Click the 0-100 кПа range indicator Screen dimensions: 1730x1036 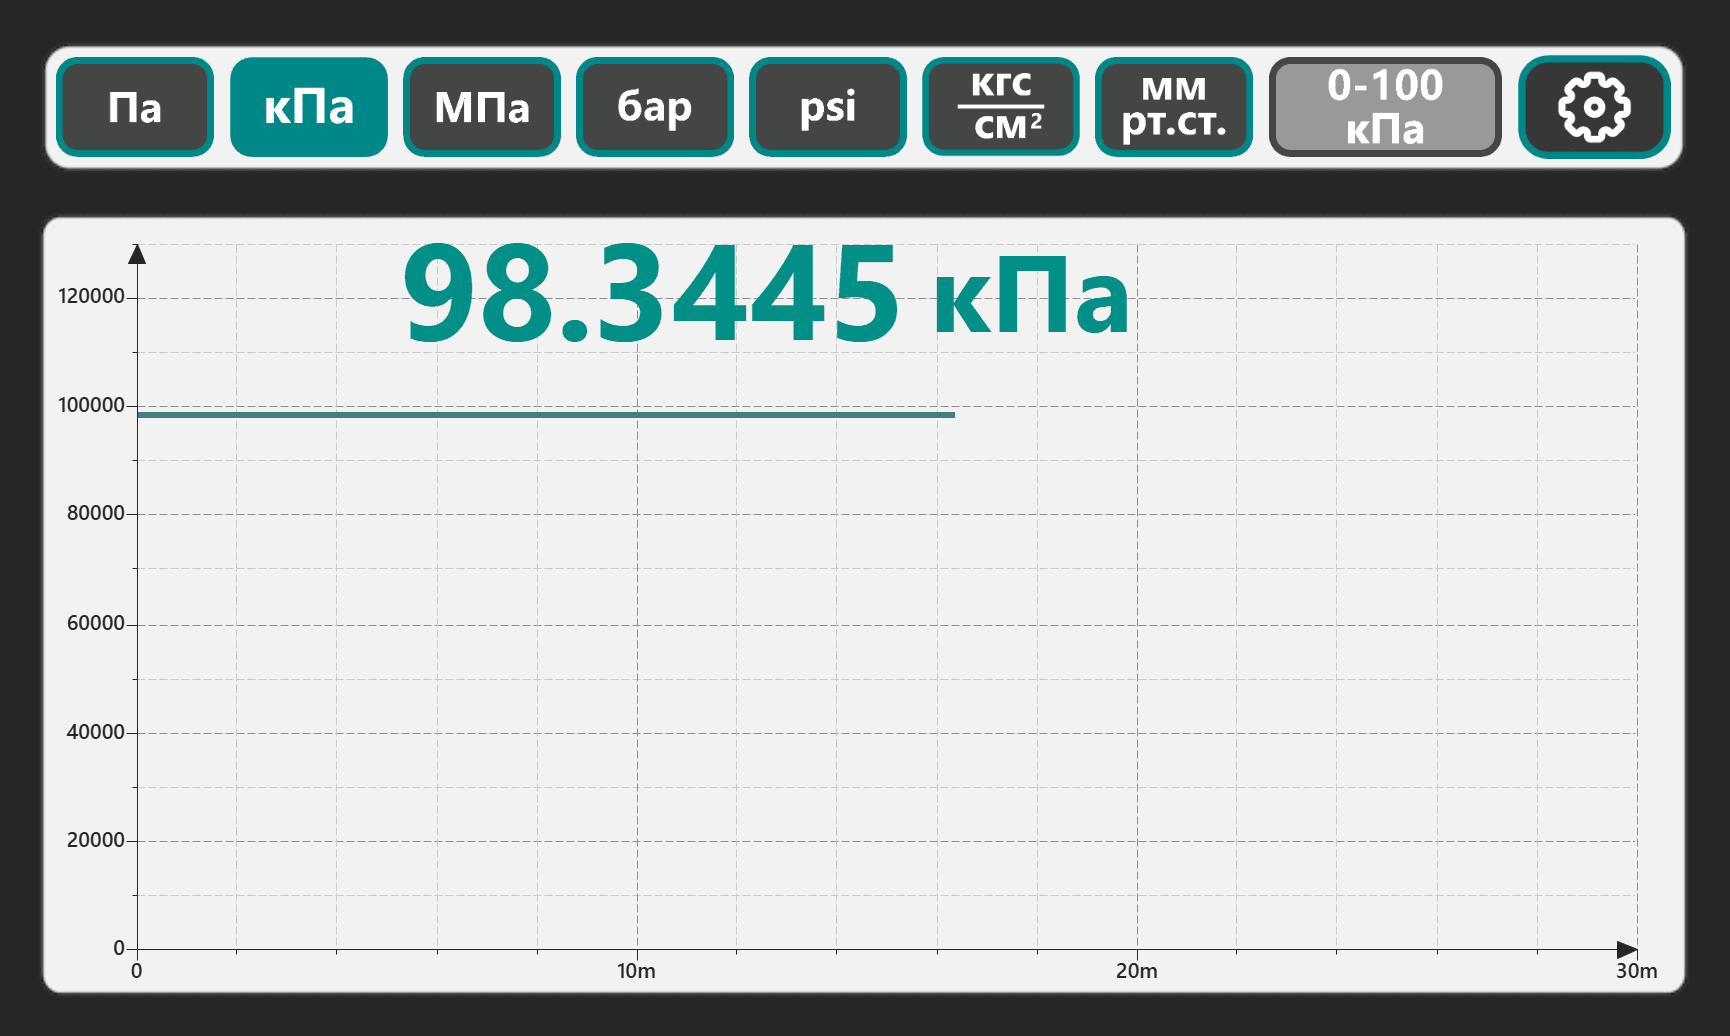pos(1385,107)
